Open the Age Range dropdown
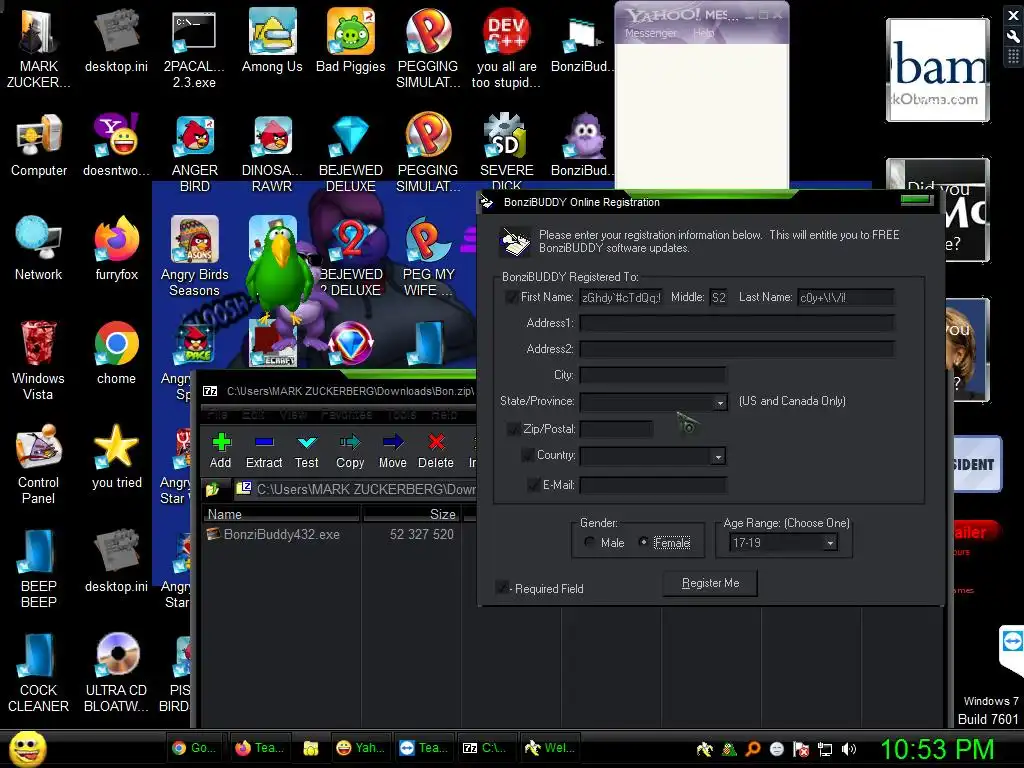The height and width of the screenshot is (768, 1024). coord(830,543)
